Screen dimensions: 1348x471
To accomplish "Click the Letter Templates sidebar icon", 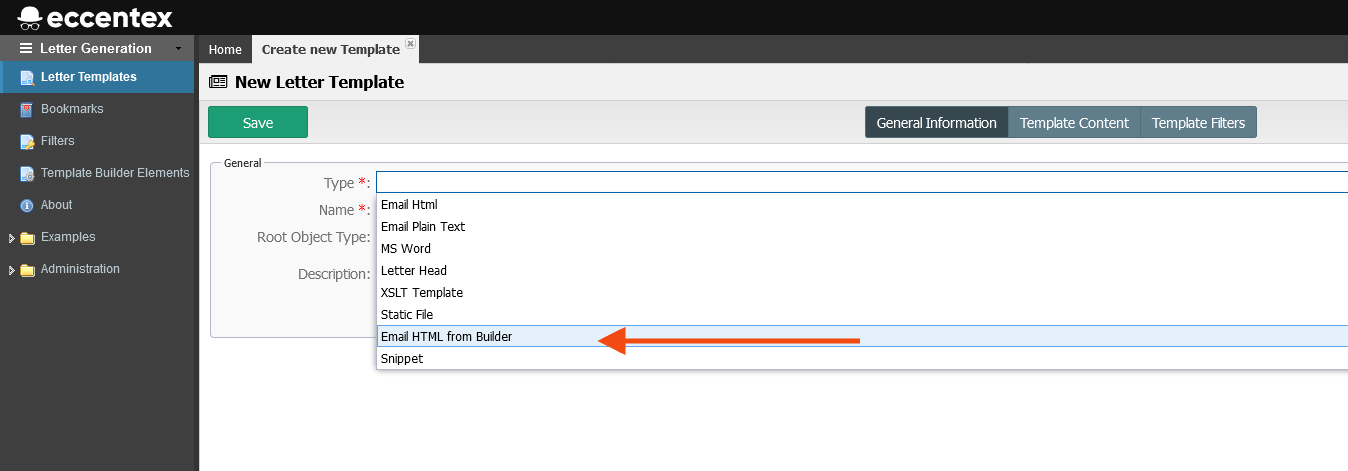I will (27, 77).
